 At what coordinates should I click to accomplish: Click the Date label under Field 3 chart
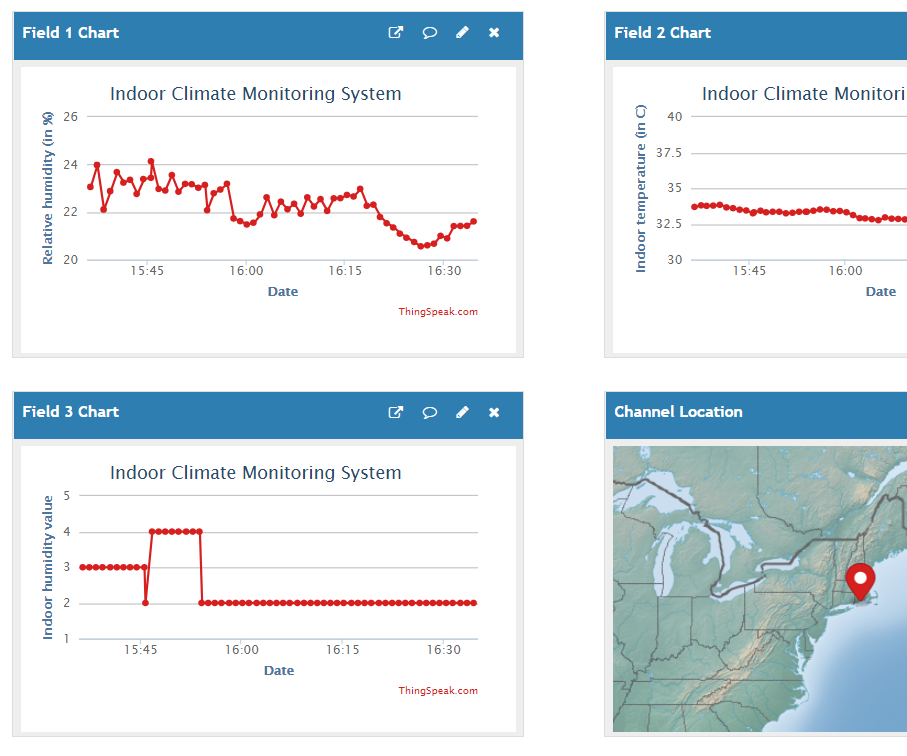coord(279,670)
